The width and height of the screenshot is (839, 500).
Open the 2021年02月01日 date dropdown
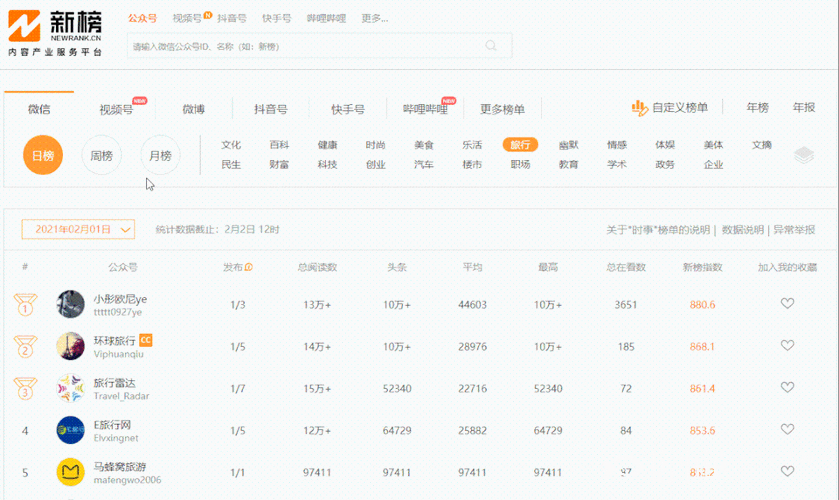pyautogui.click(x=78, y=229)
